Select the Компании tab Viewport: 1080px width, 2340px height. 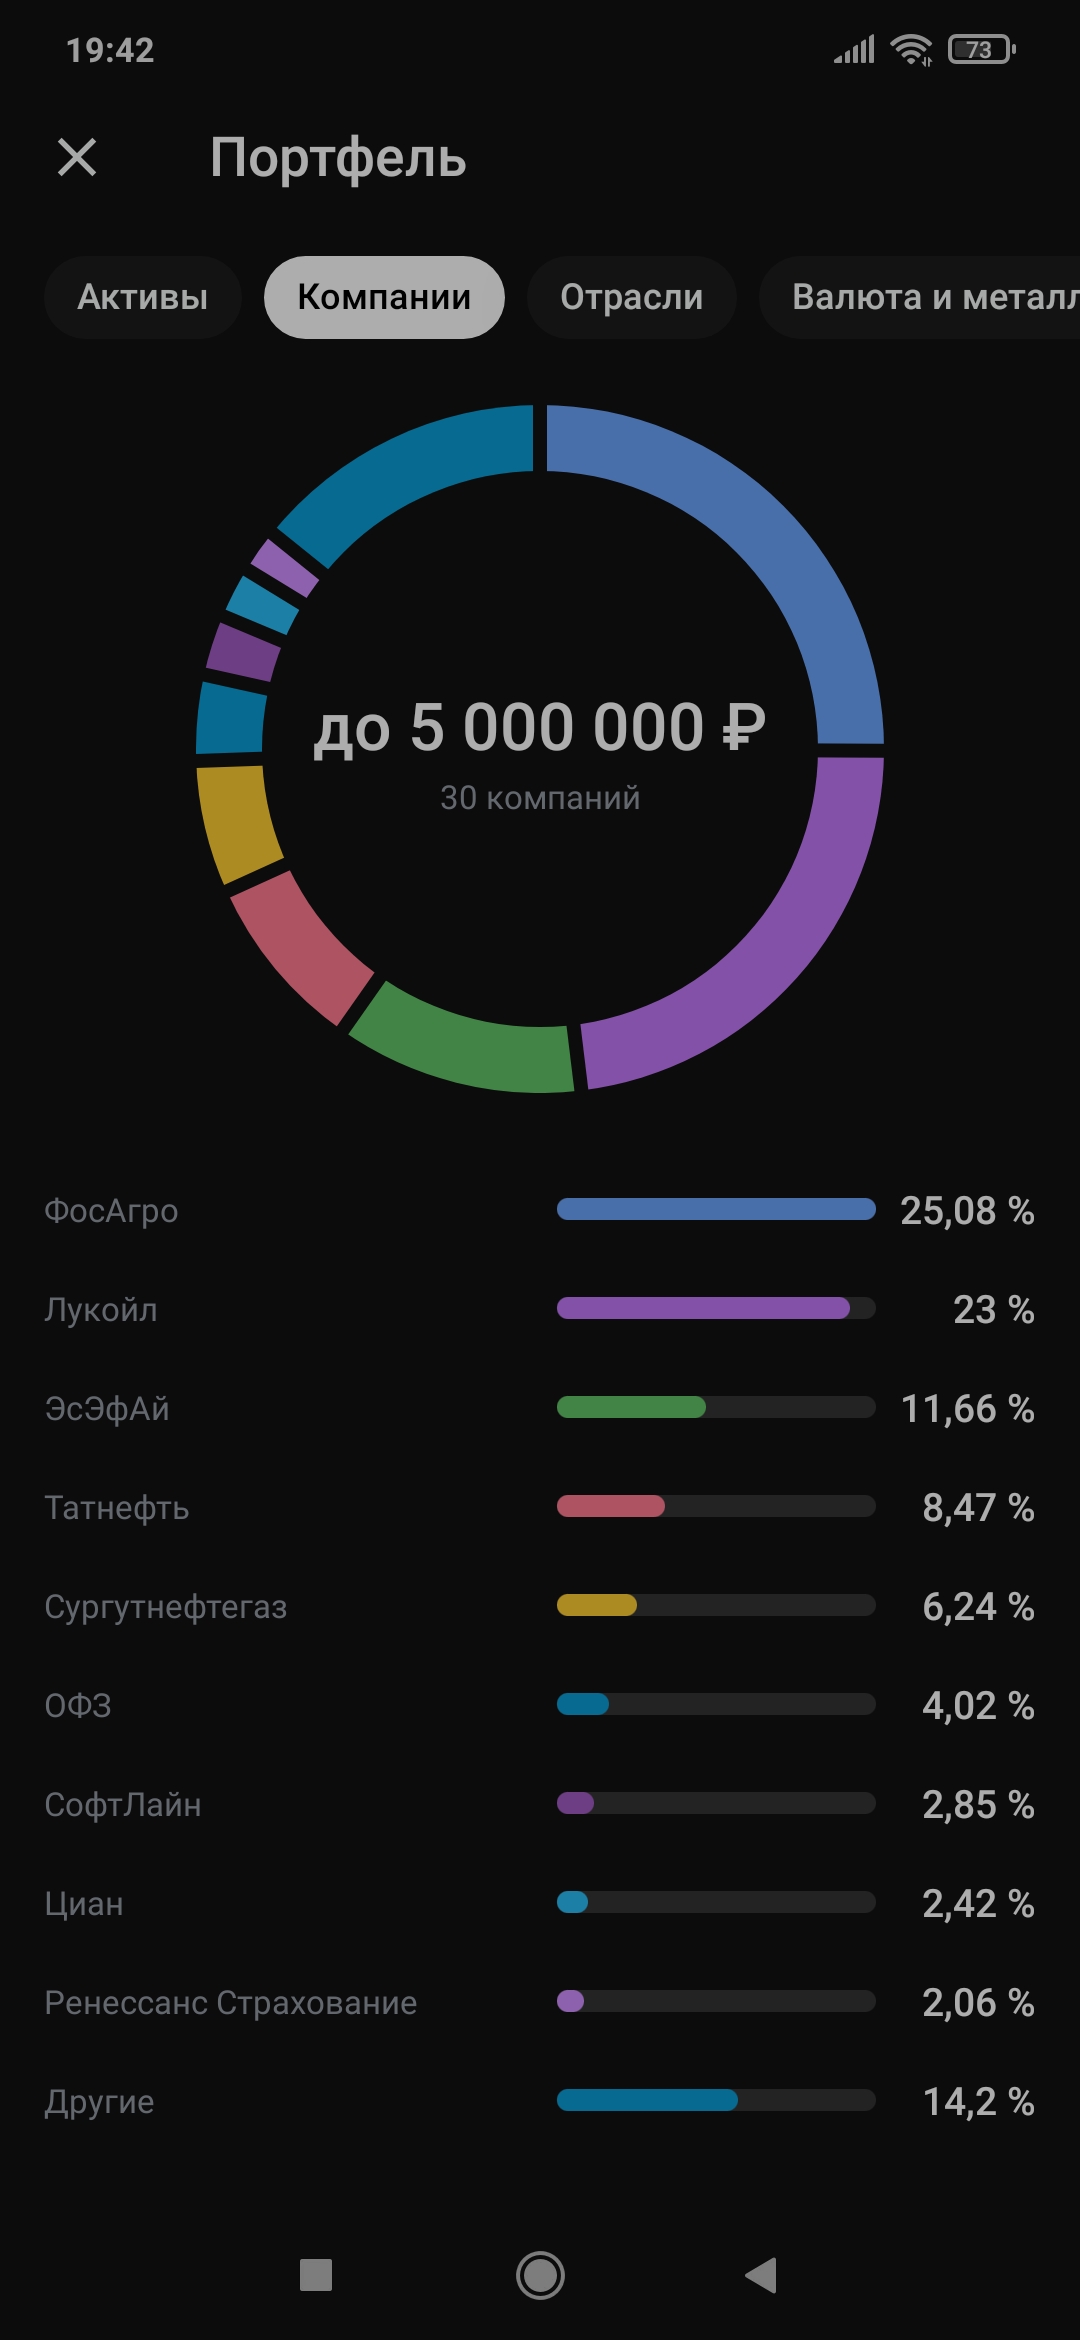click(384, 297)
